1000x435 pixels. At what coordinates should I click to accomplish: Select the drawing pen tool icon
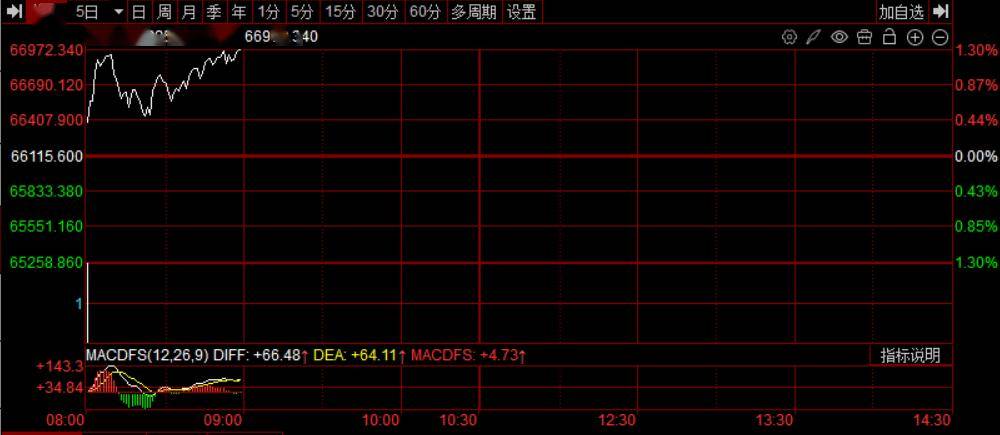tap(813, 37)
